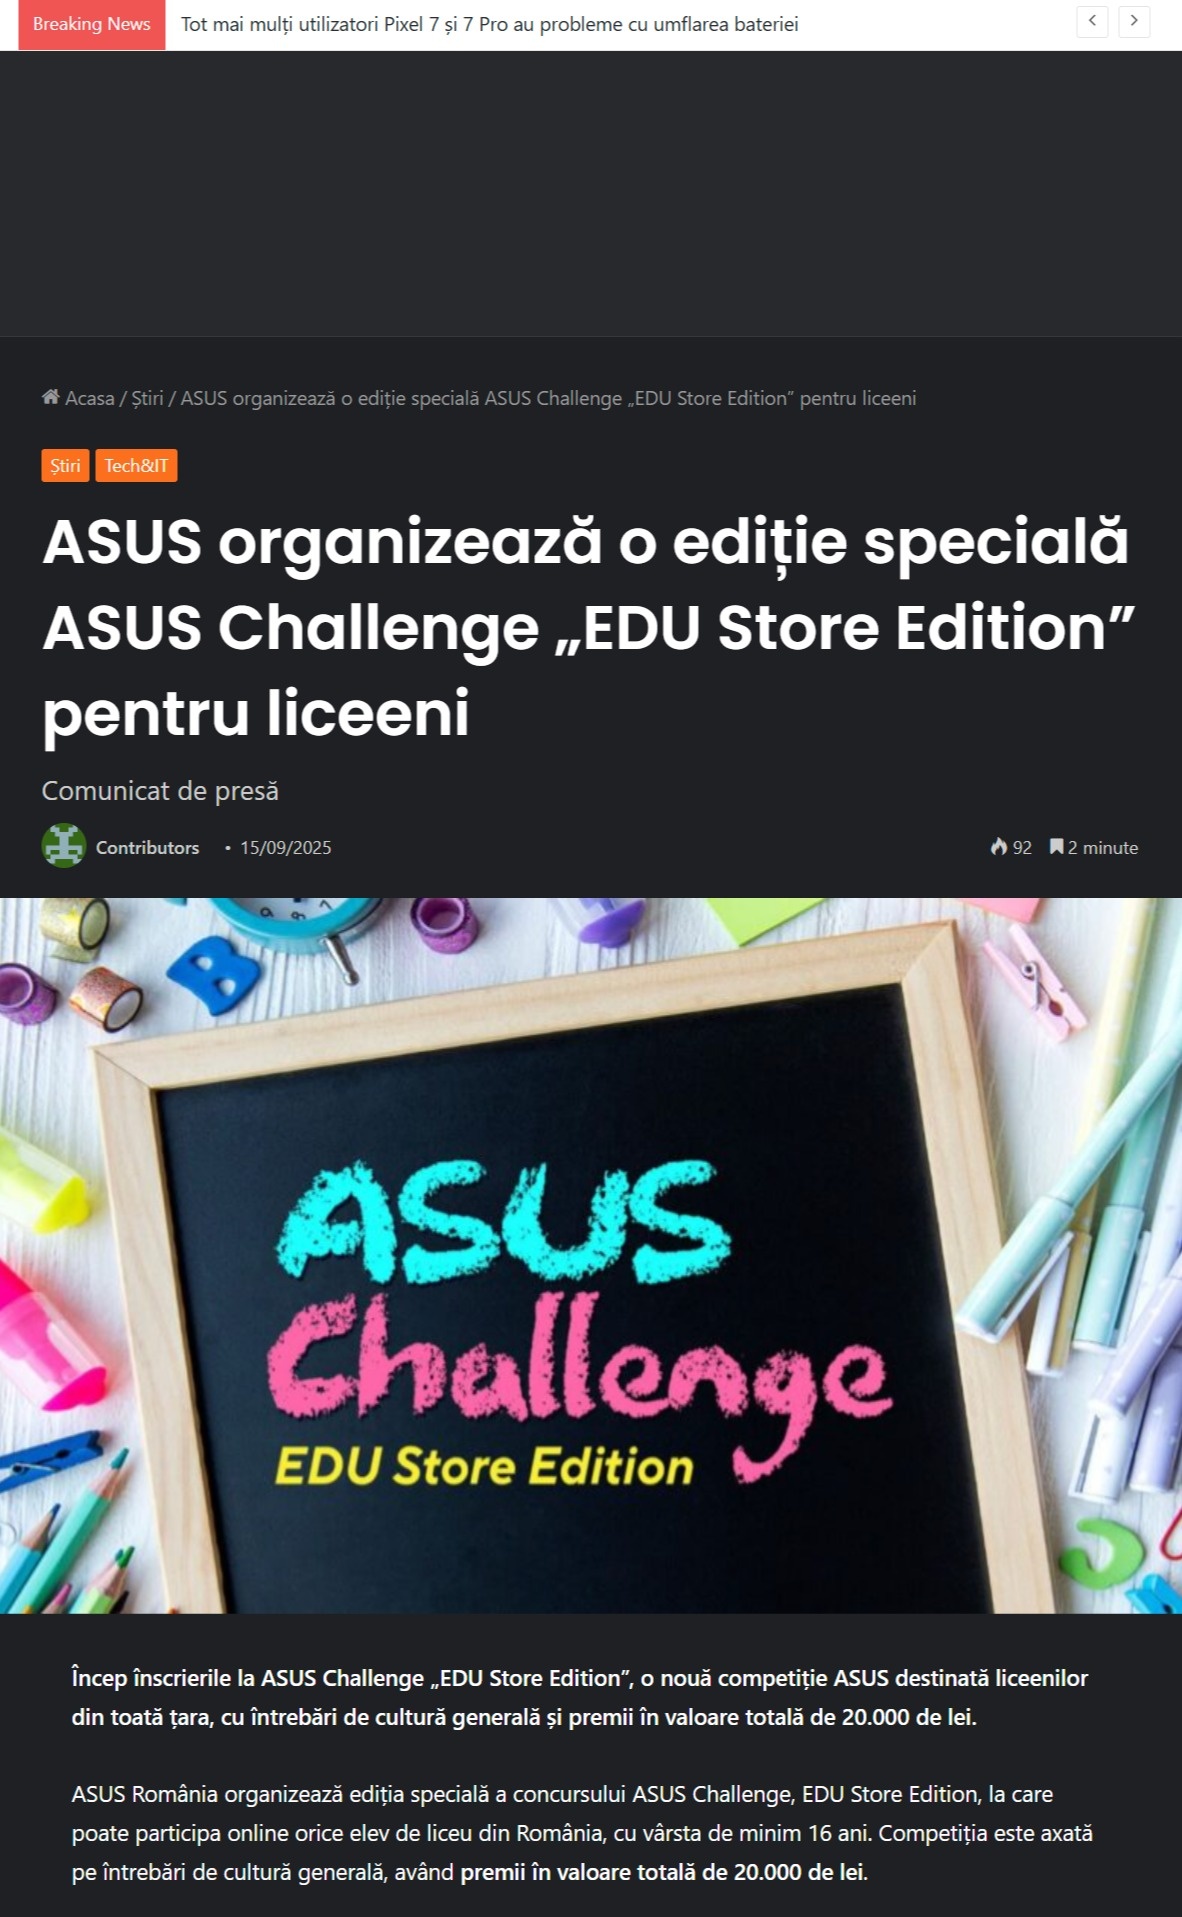Image resolution: width=1182 pixels, height=1917 pixels.
Task: Open the Știri breadcrumb link
Action: [x=147, y=398]
